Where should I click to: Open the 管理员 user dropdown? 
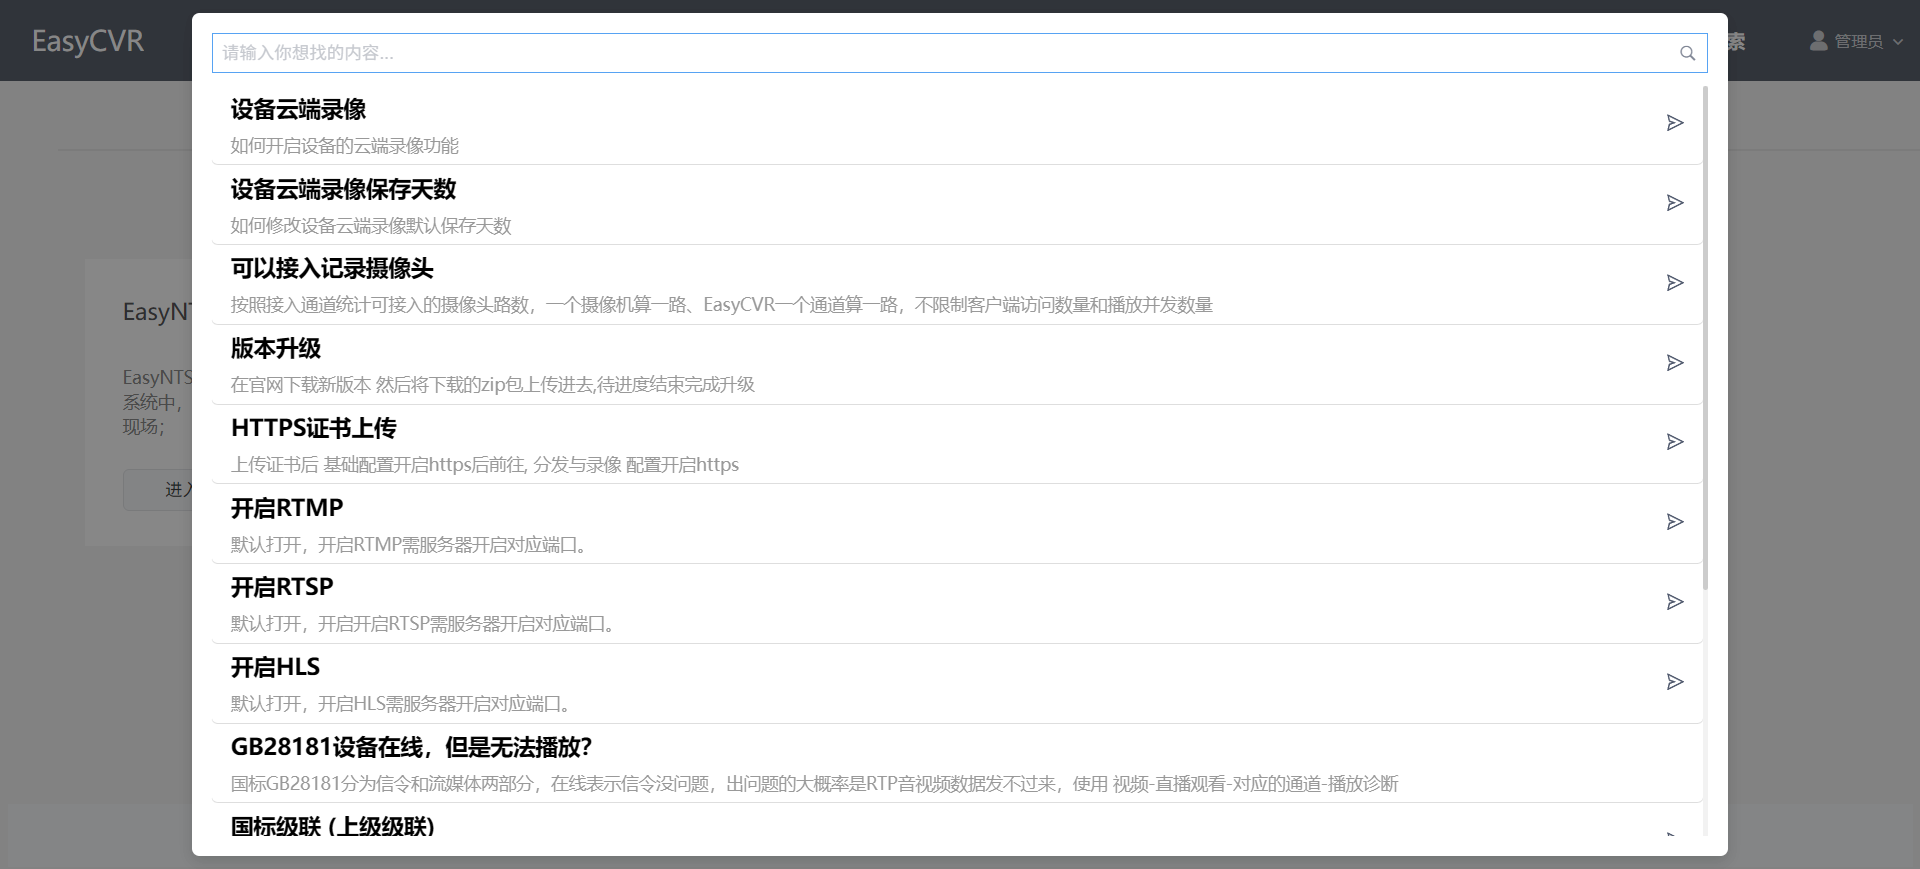[x=1858, y=41]
